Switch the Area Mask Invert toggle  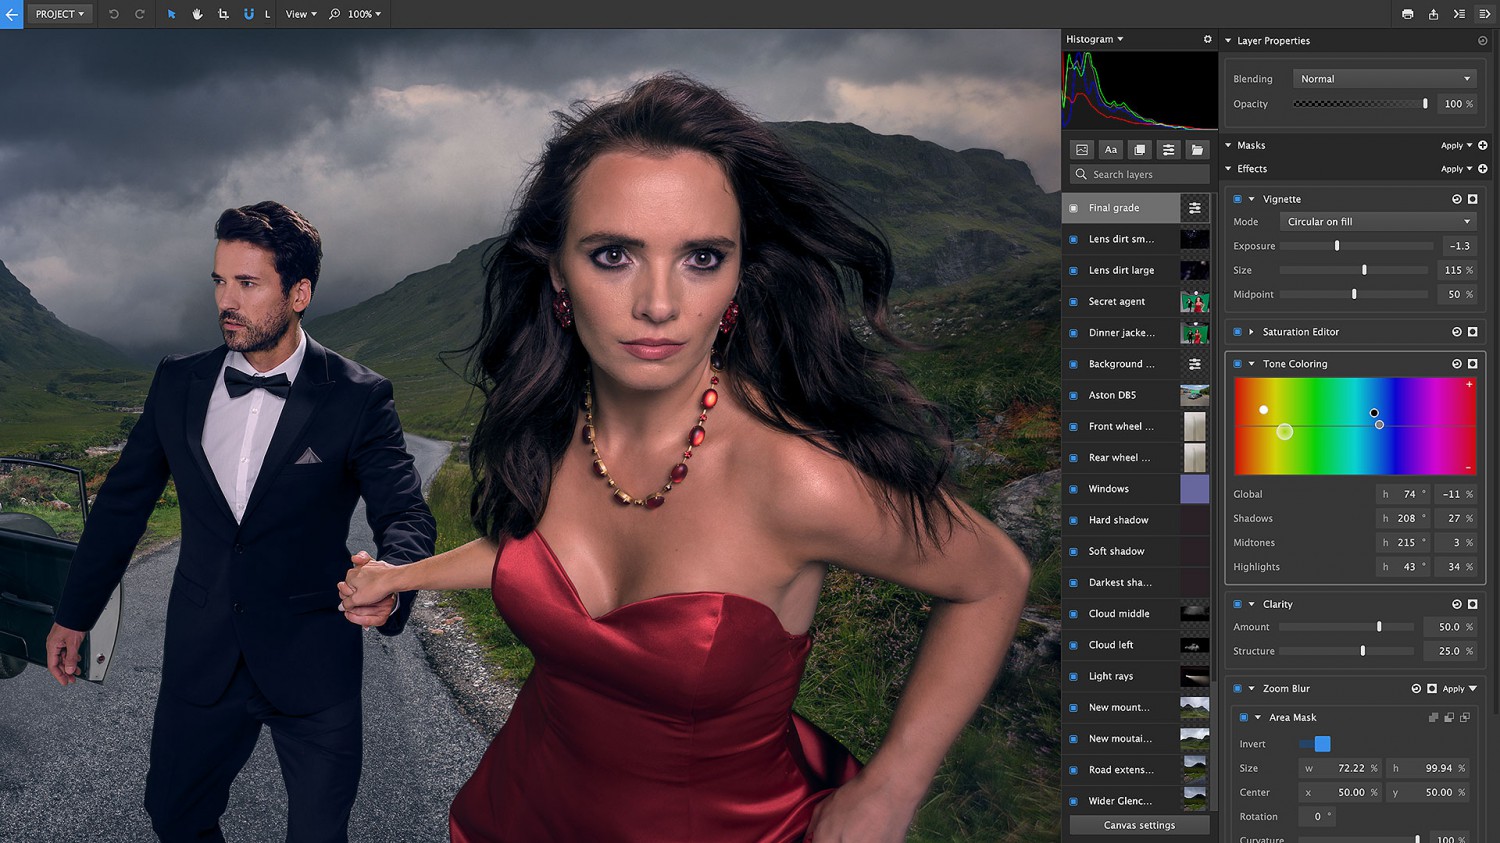pyautogui.click(x=1315, y=744)
